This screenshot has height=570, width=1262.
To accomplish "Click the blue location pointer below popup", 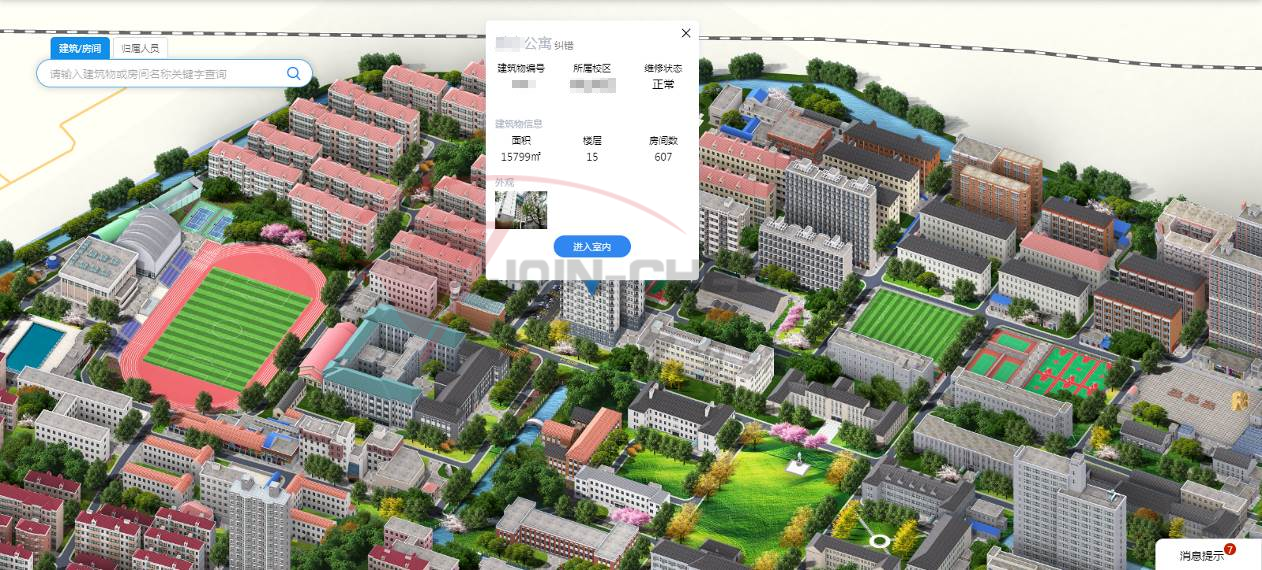I will coord(592,288).
